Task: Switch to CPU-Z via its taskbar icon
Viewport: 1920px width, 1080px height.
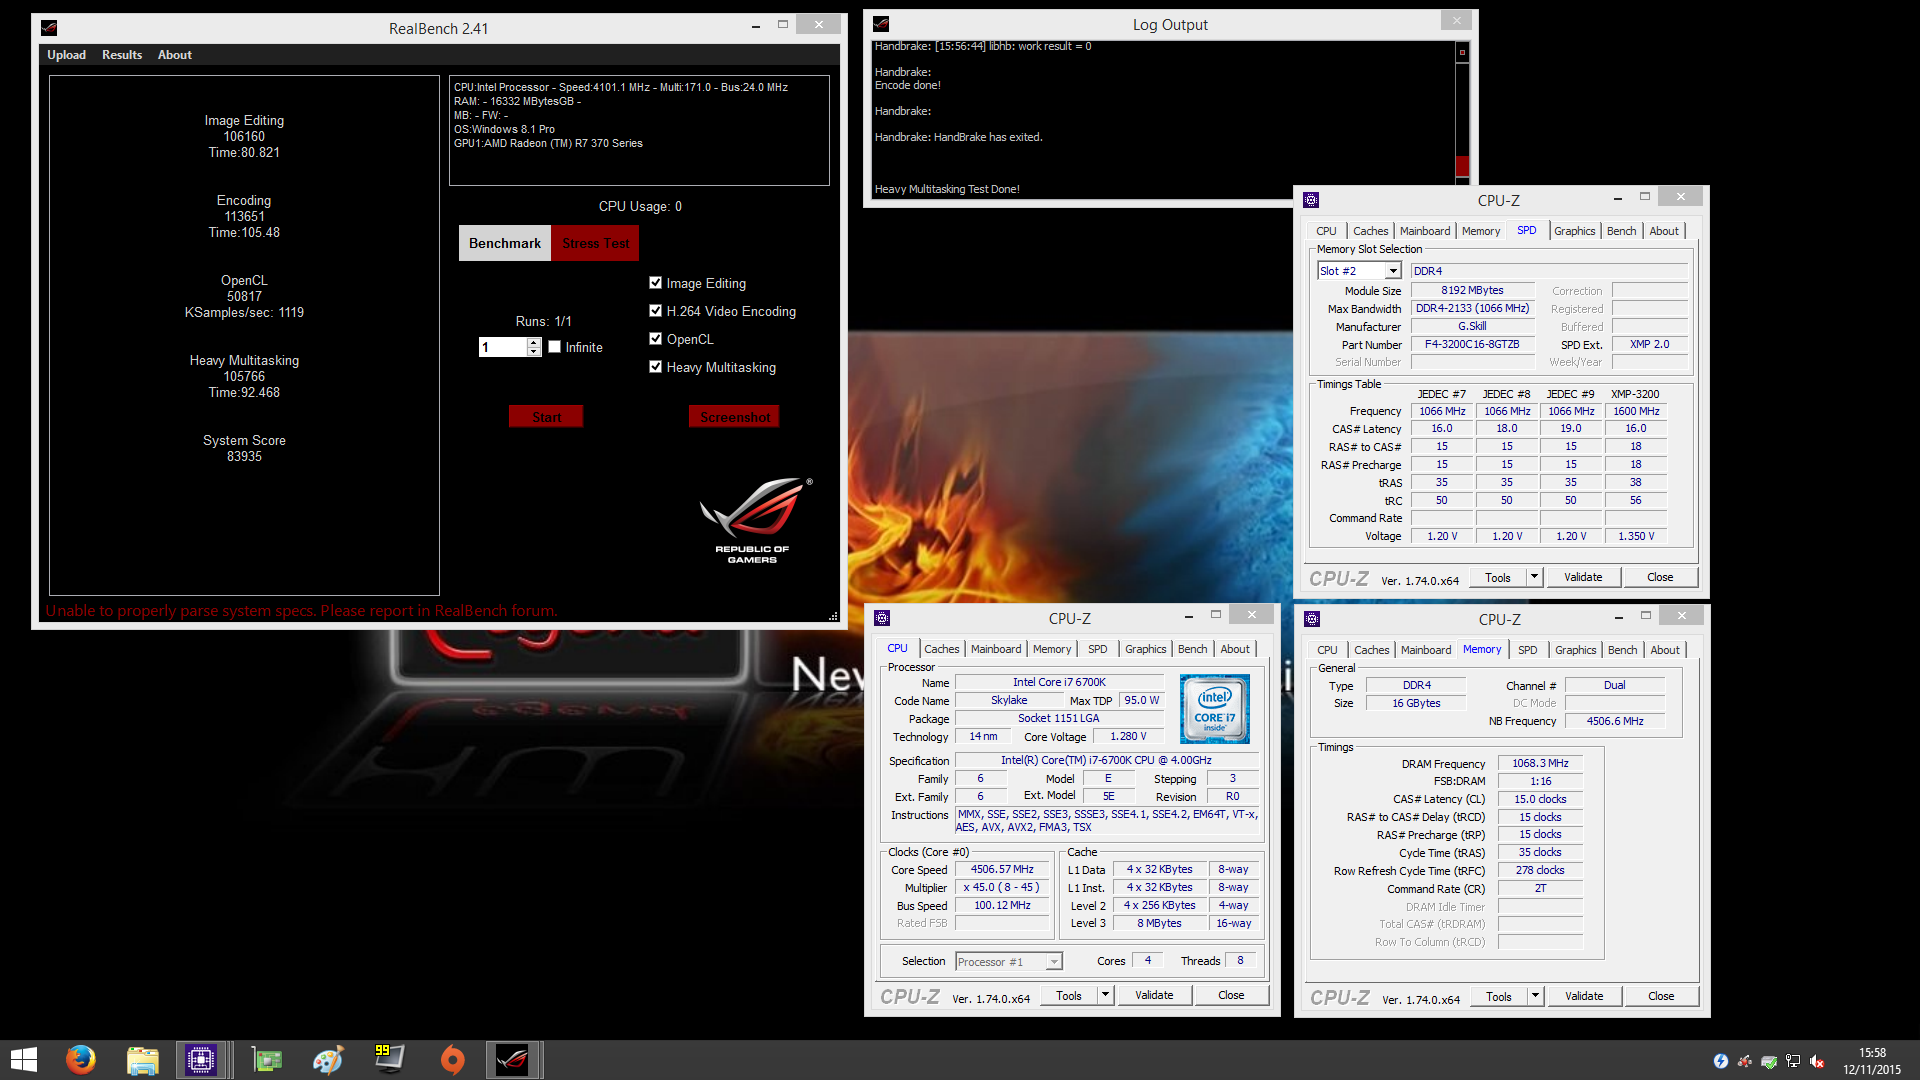Action: pyautogui.click(x=201, y=1059)
